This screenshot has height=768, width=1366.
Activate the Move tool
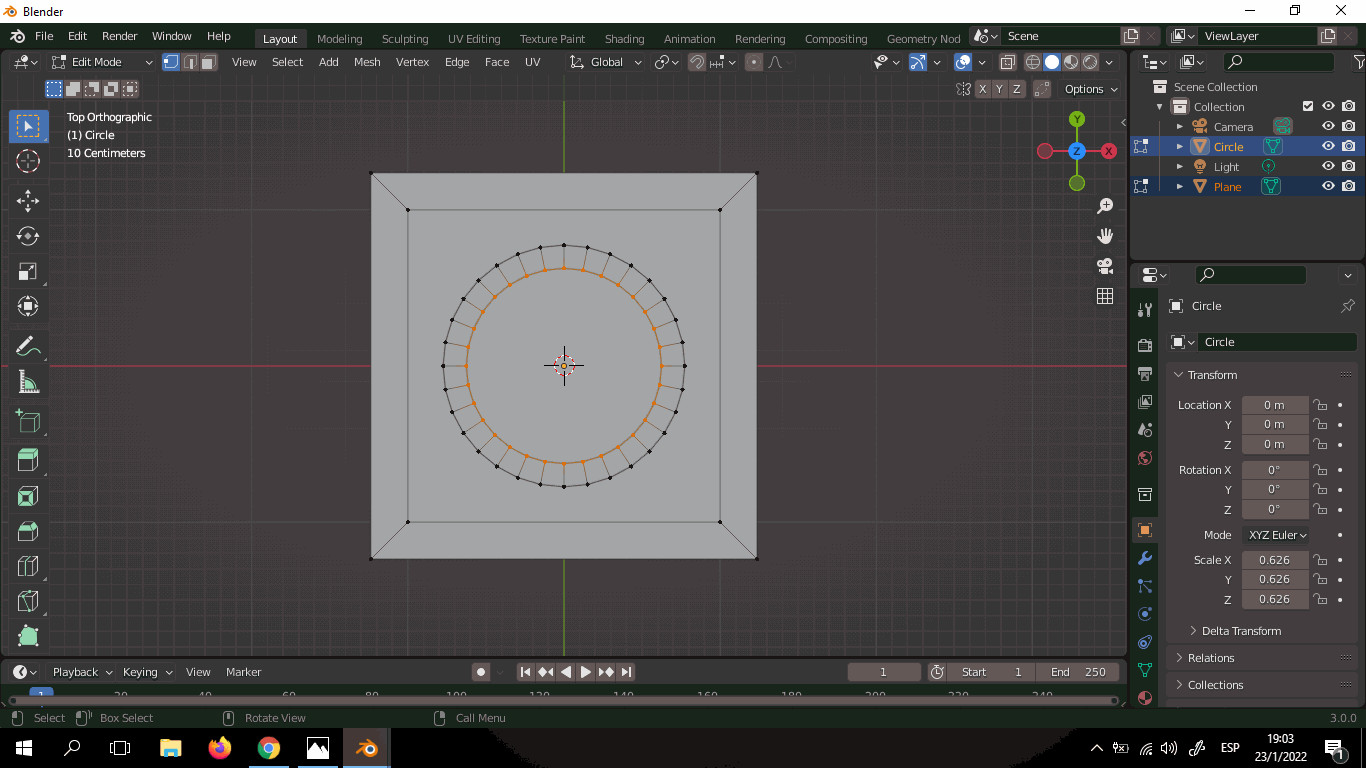(x=28, y=201)
